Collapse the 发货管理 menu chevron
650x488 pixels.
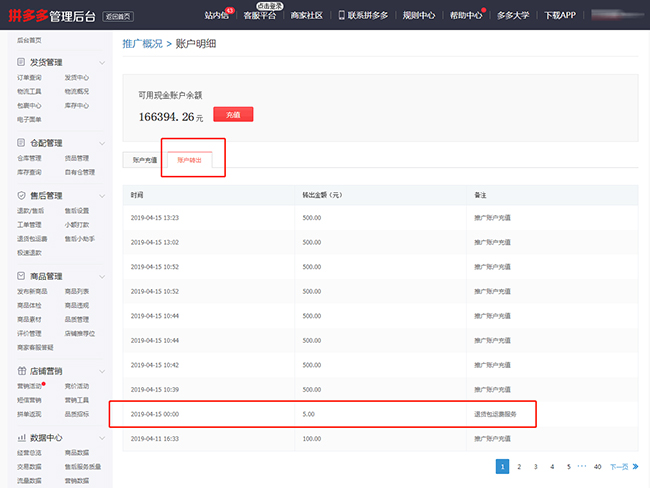102,63
